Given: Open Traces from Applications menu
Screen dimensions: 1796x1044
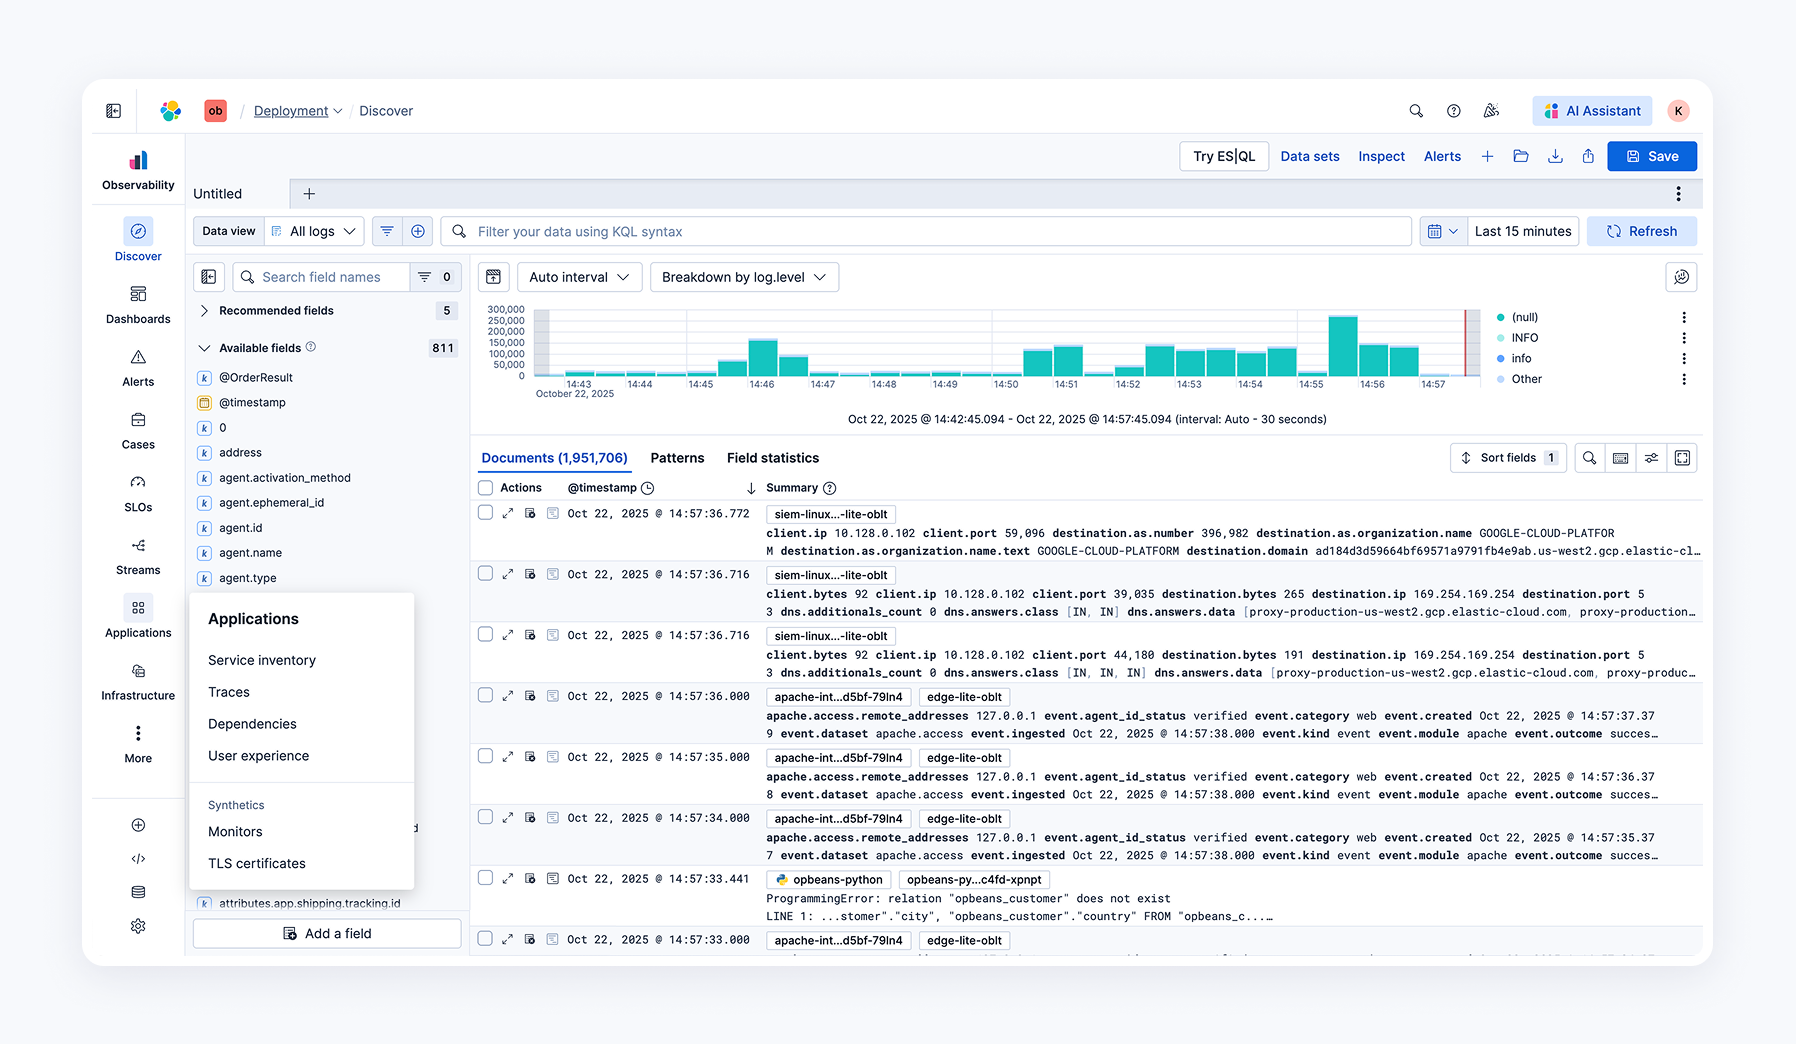Looking at the screenshot, I should pos(229,692).
